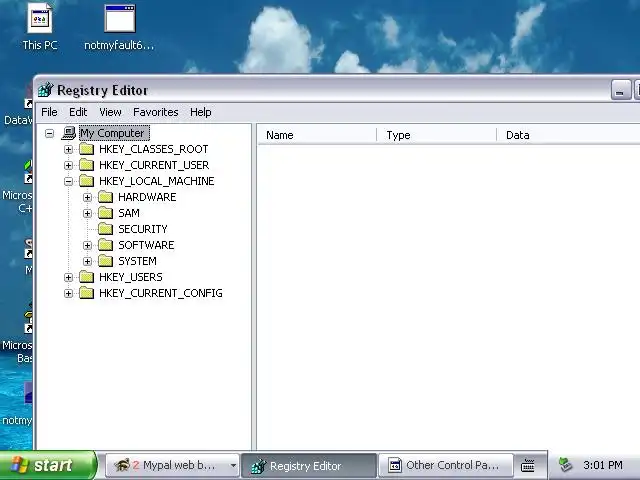This screenshot has width=640, height=480.
Task: Click the My Computer icon in tree
Action: coord(69,133)
